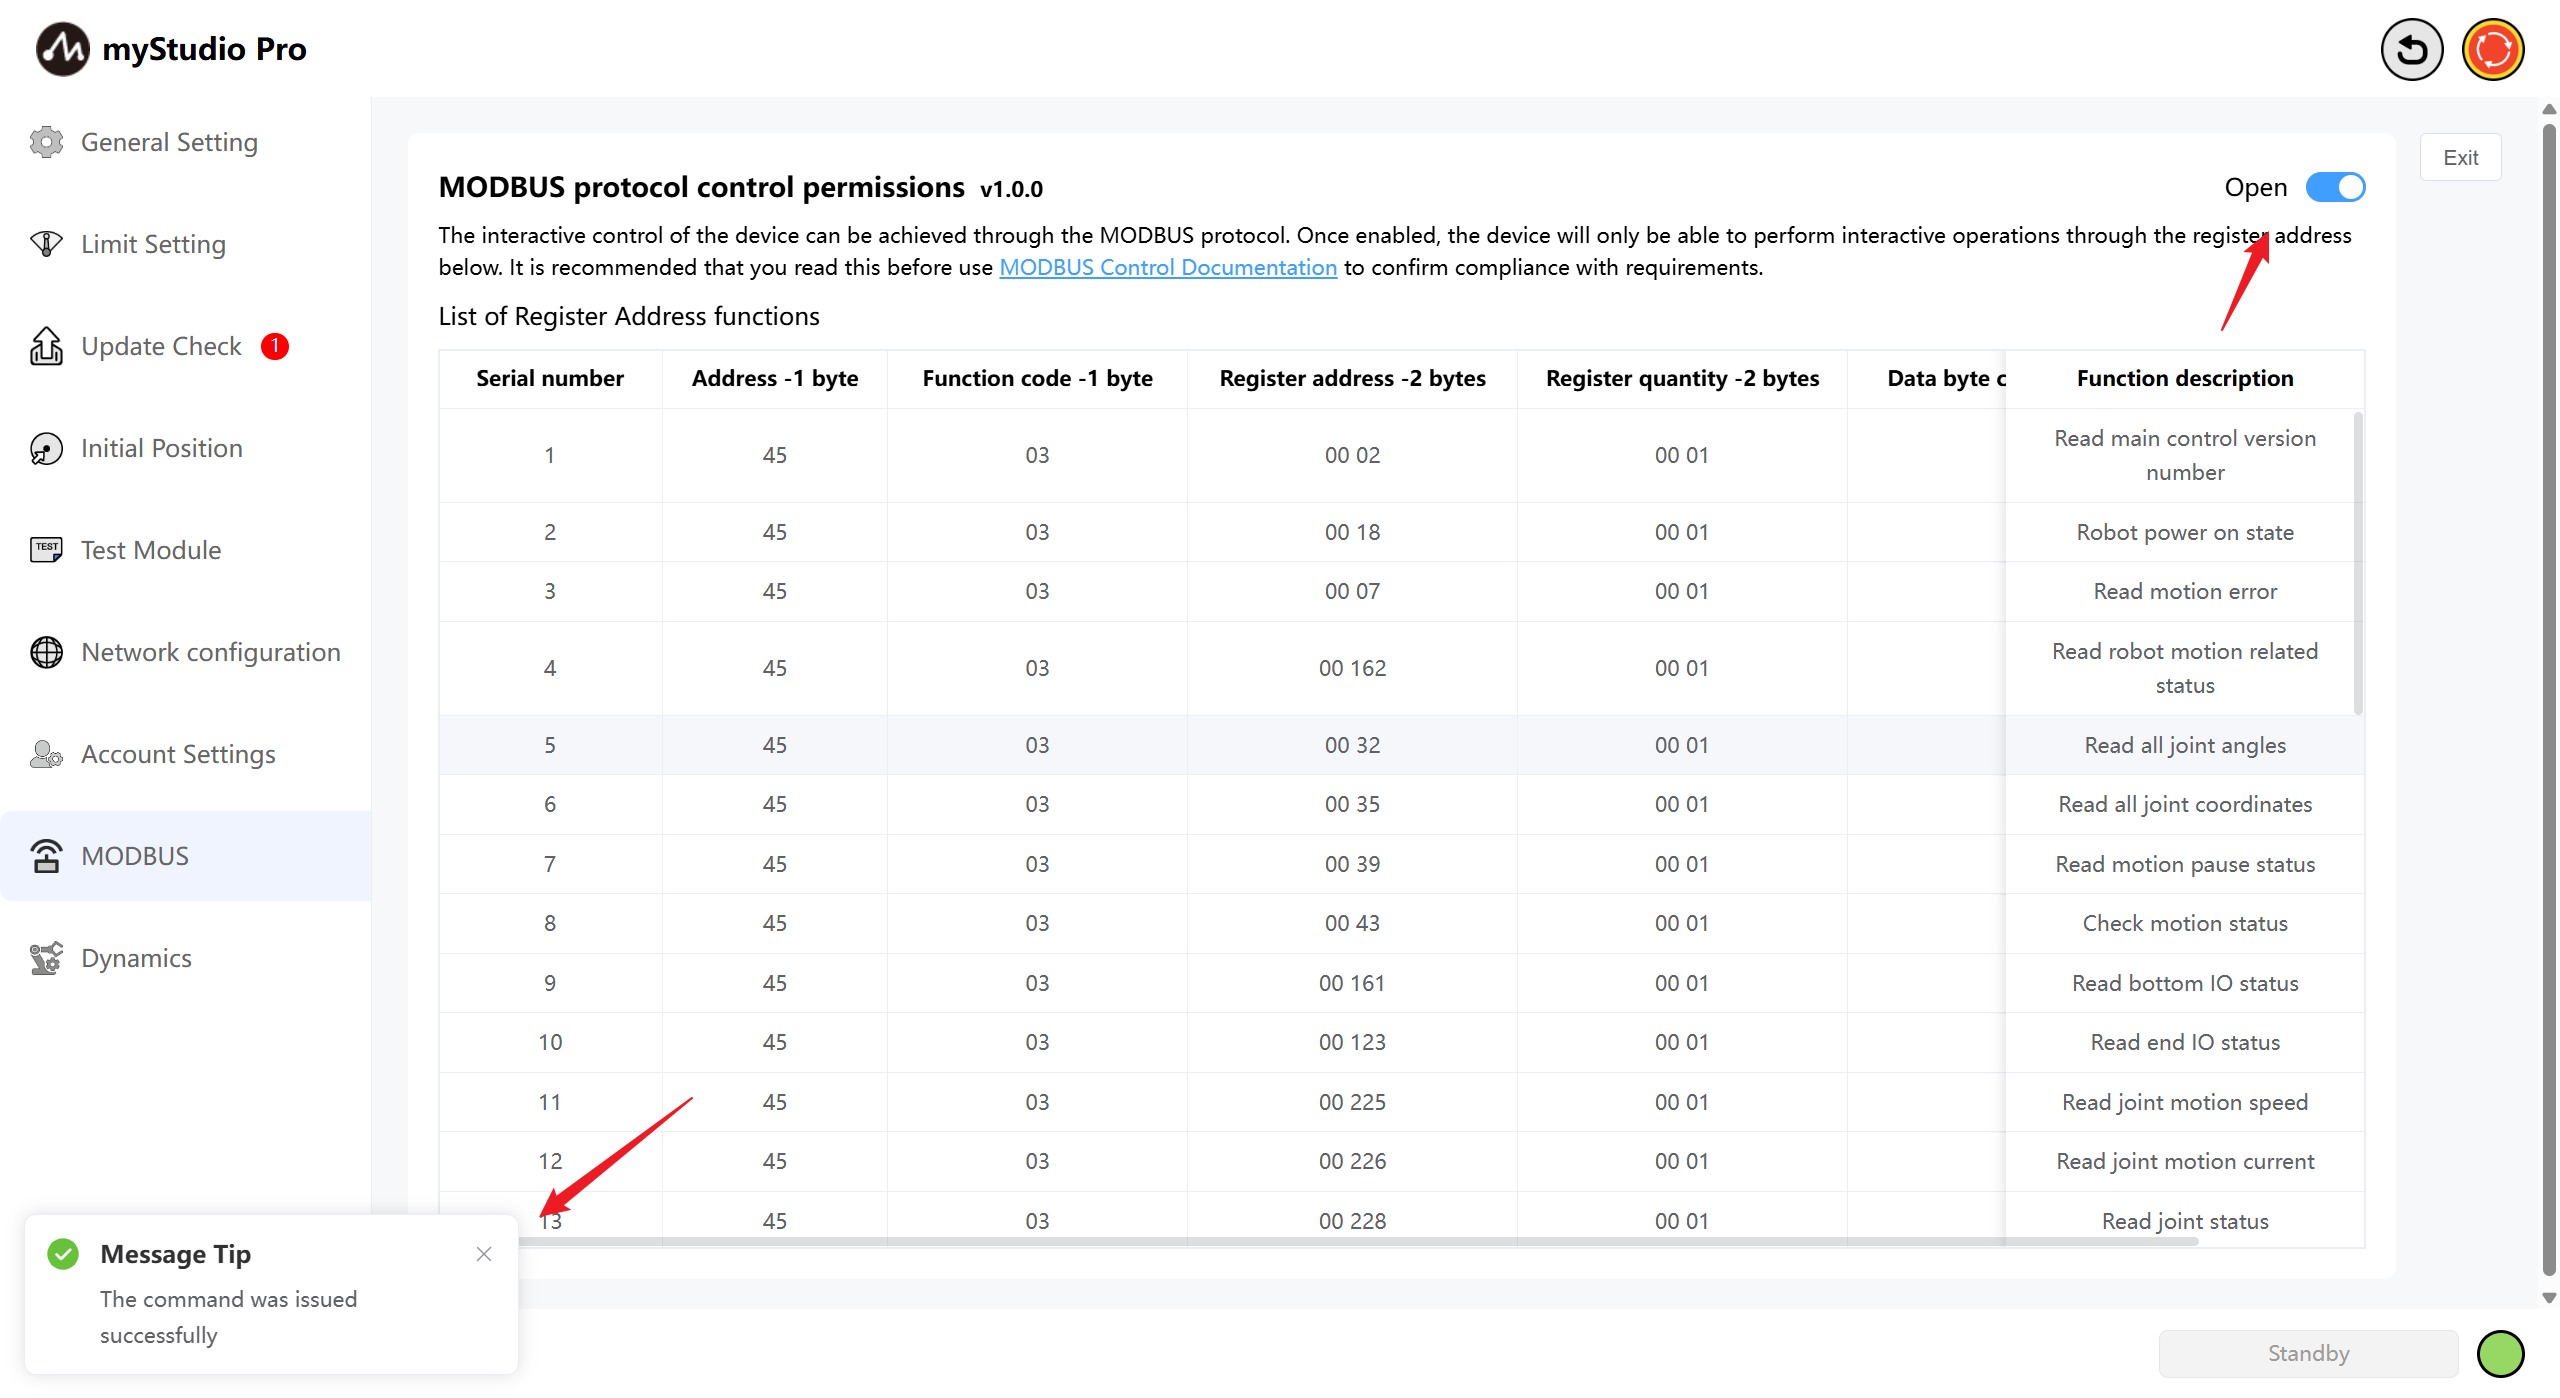The width and height of the screenshot is (2560, 1398).
Task: Click the table's horizontal scrollbar
Action: click(1360, 1241)
